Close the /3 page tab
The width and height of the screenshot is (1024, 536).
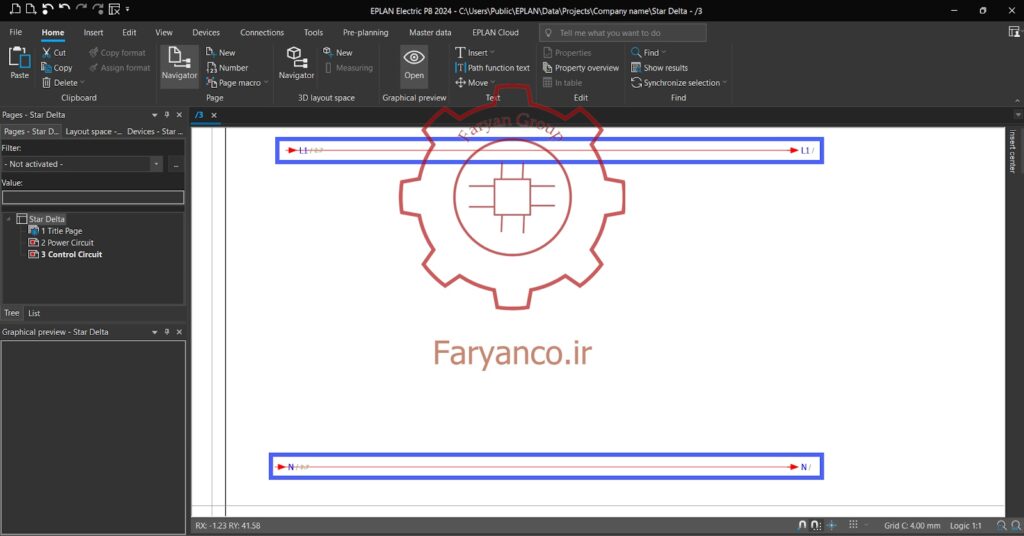[214, 115]
